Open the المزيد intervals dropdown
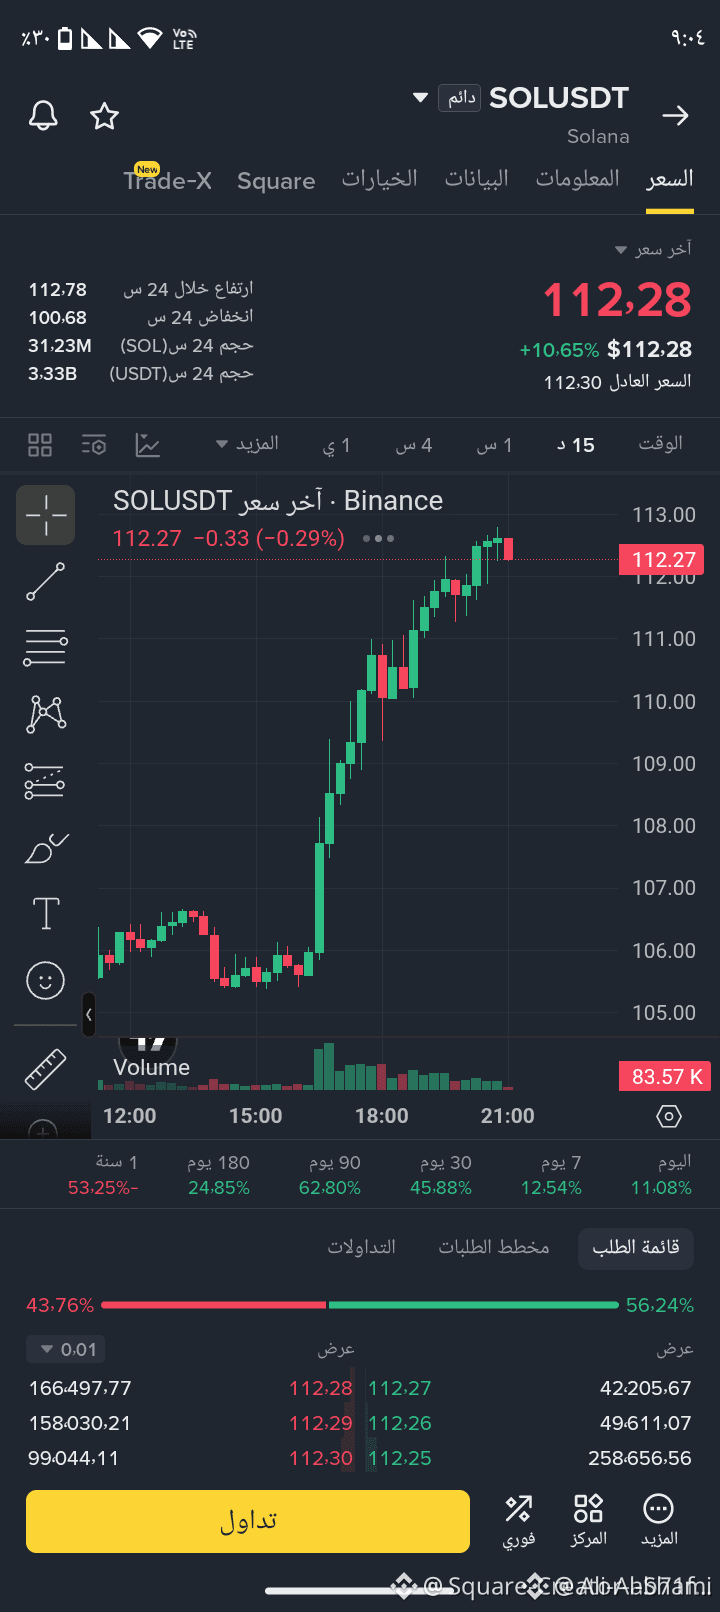 [x=247, y=444]
